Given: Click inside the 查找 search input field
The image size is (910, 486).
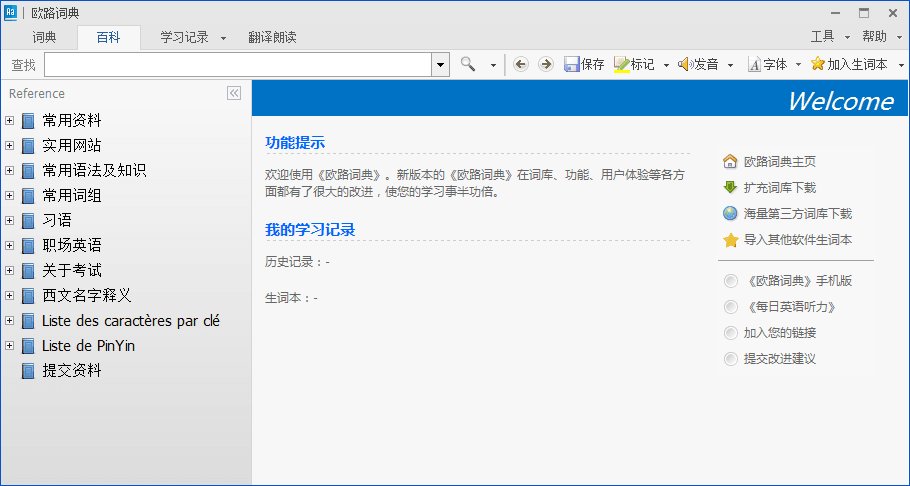Looking at the screenshot, I should [x=238, y=64].
